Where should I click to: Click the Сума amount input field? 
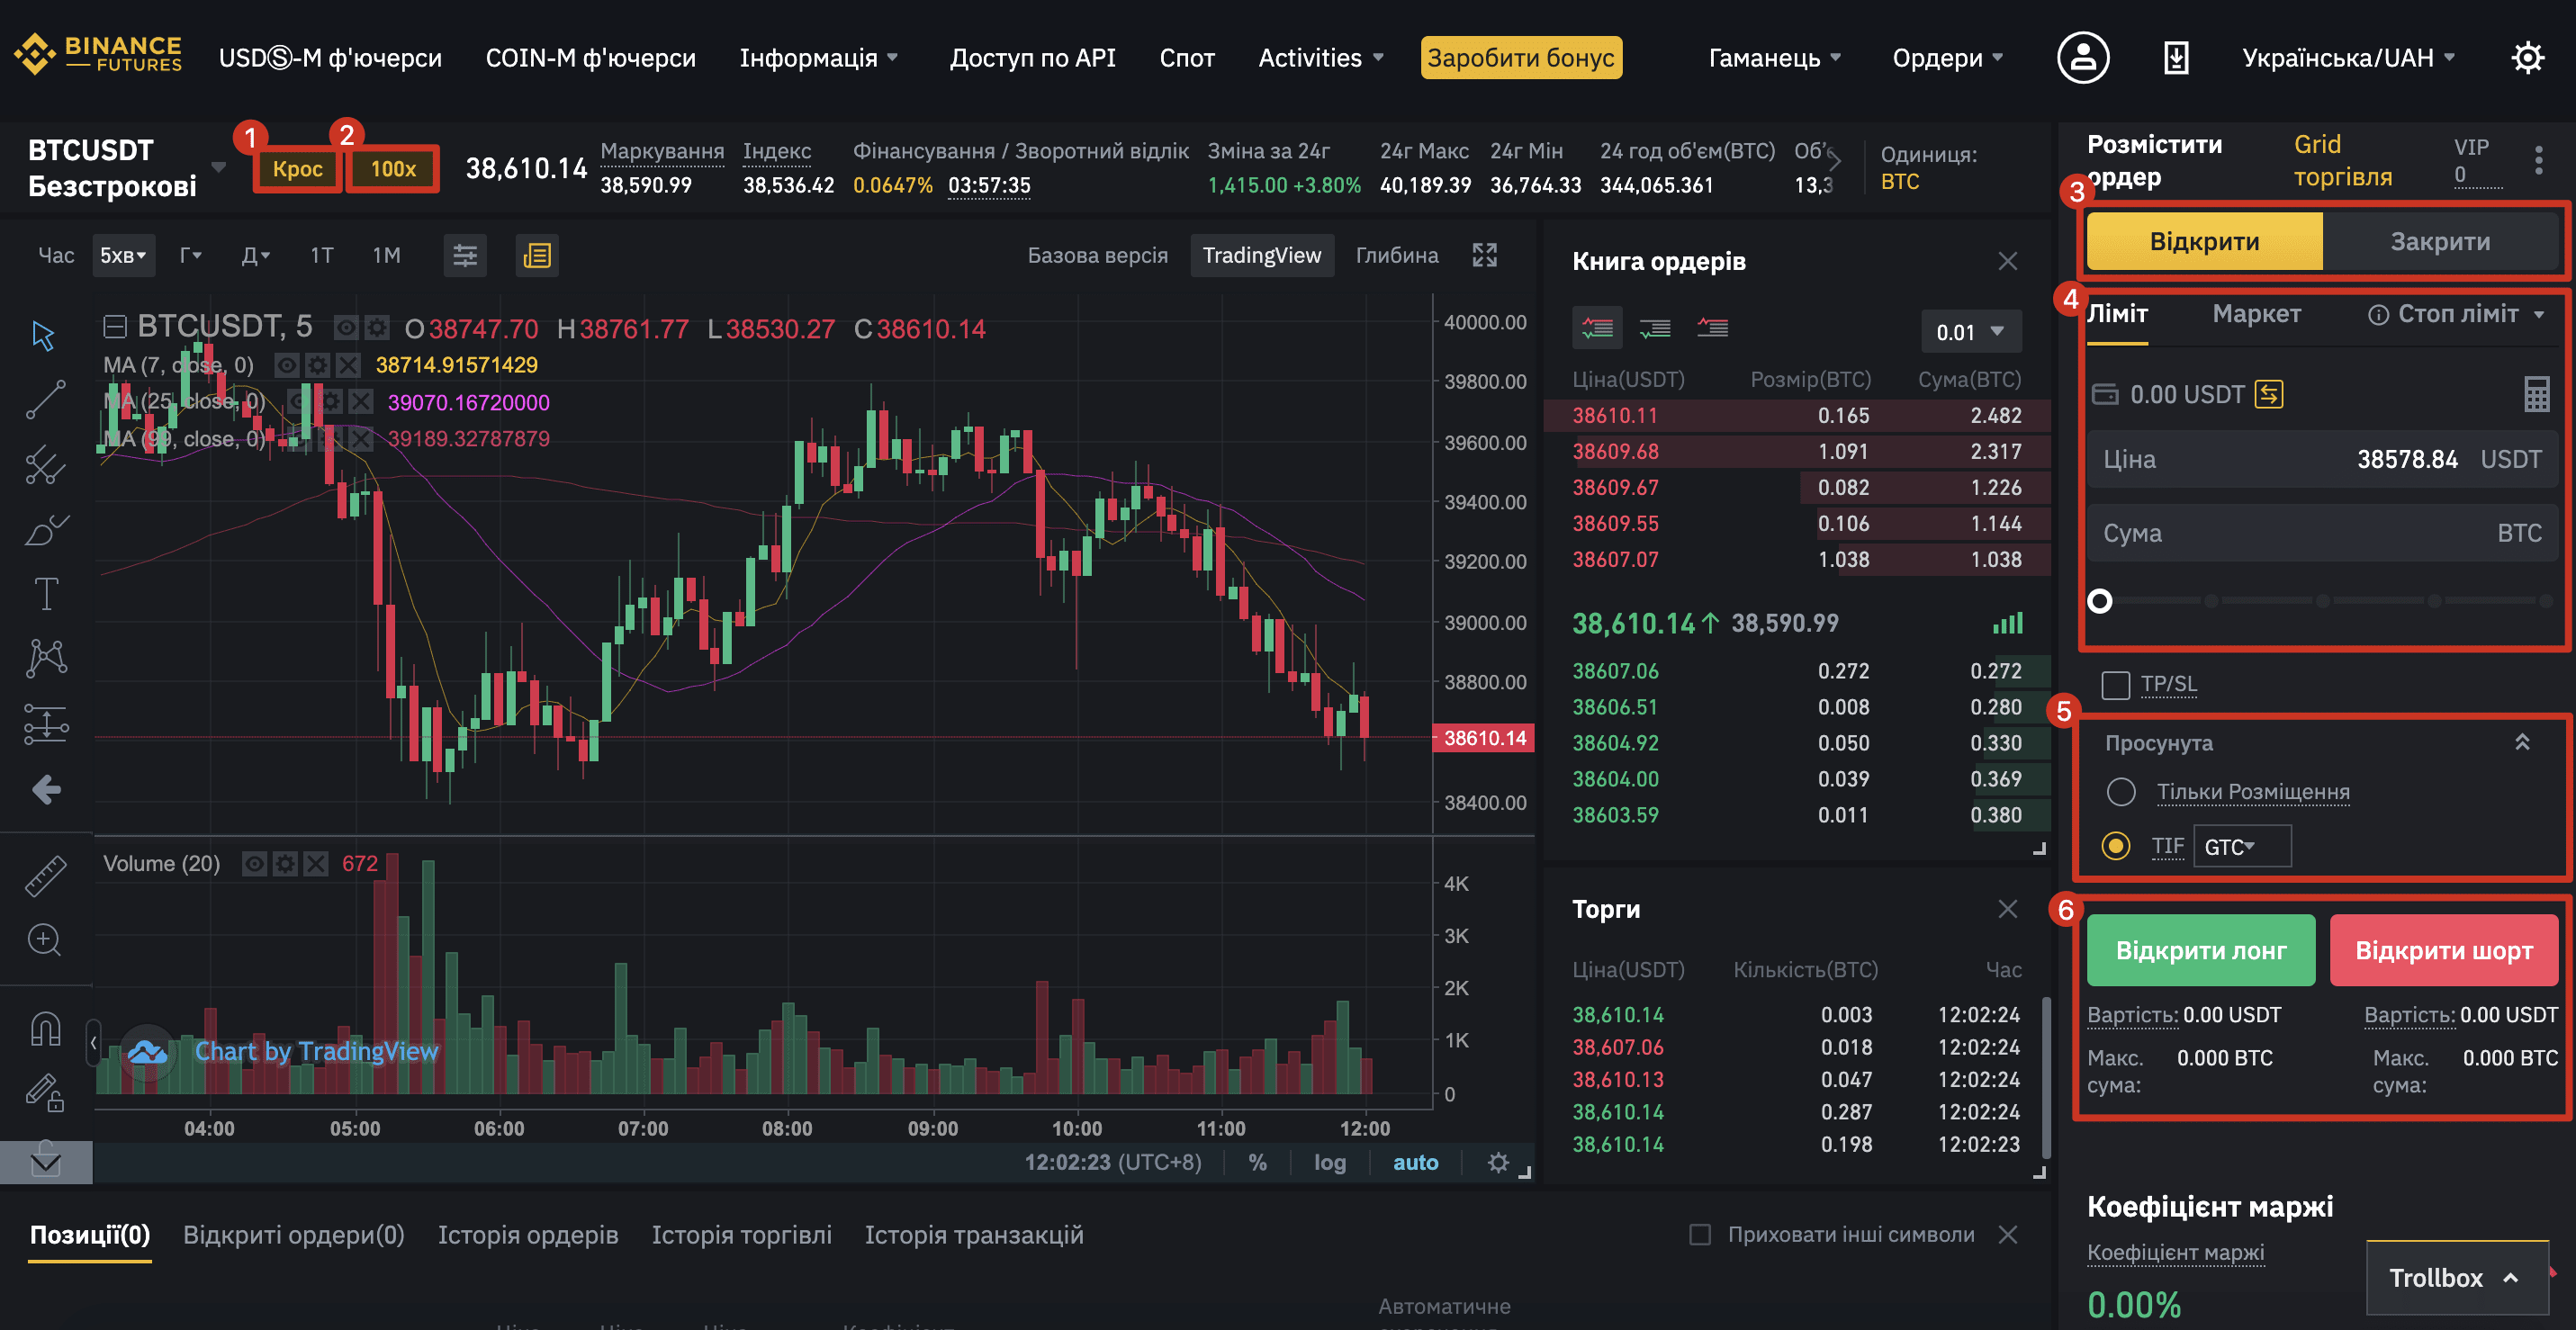tap(2322, 533)
